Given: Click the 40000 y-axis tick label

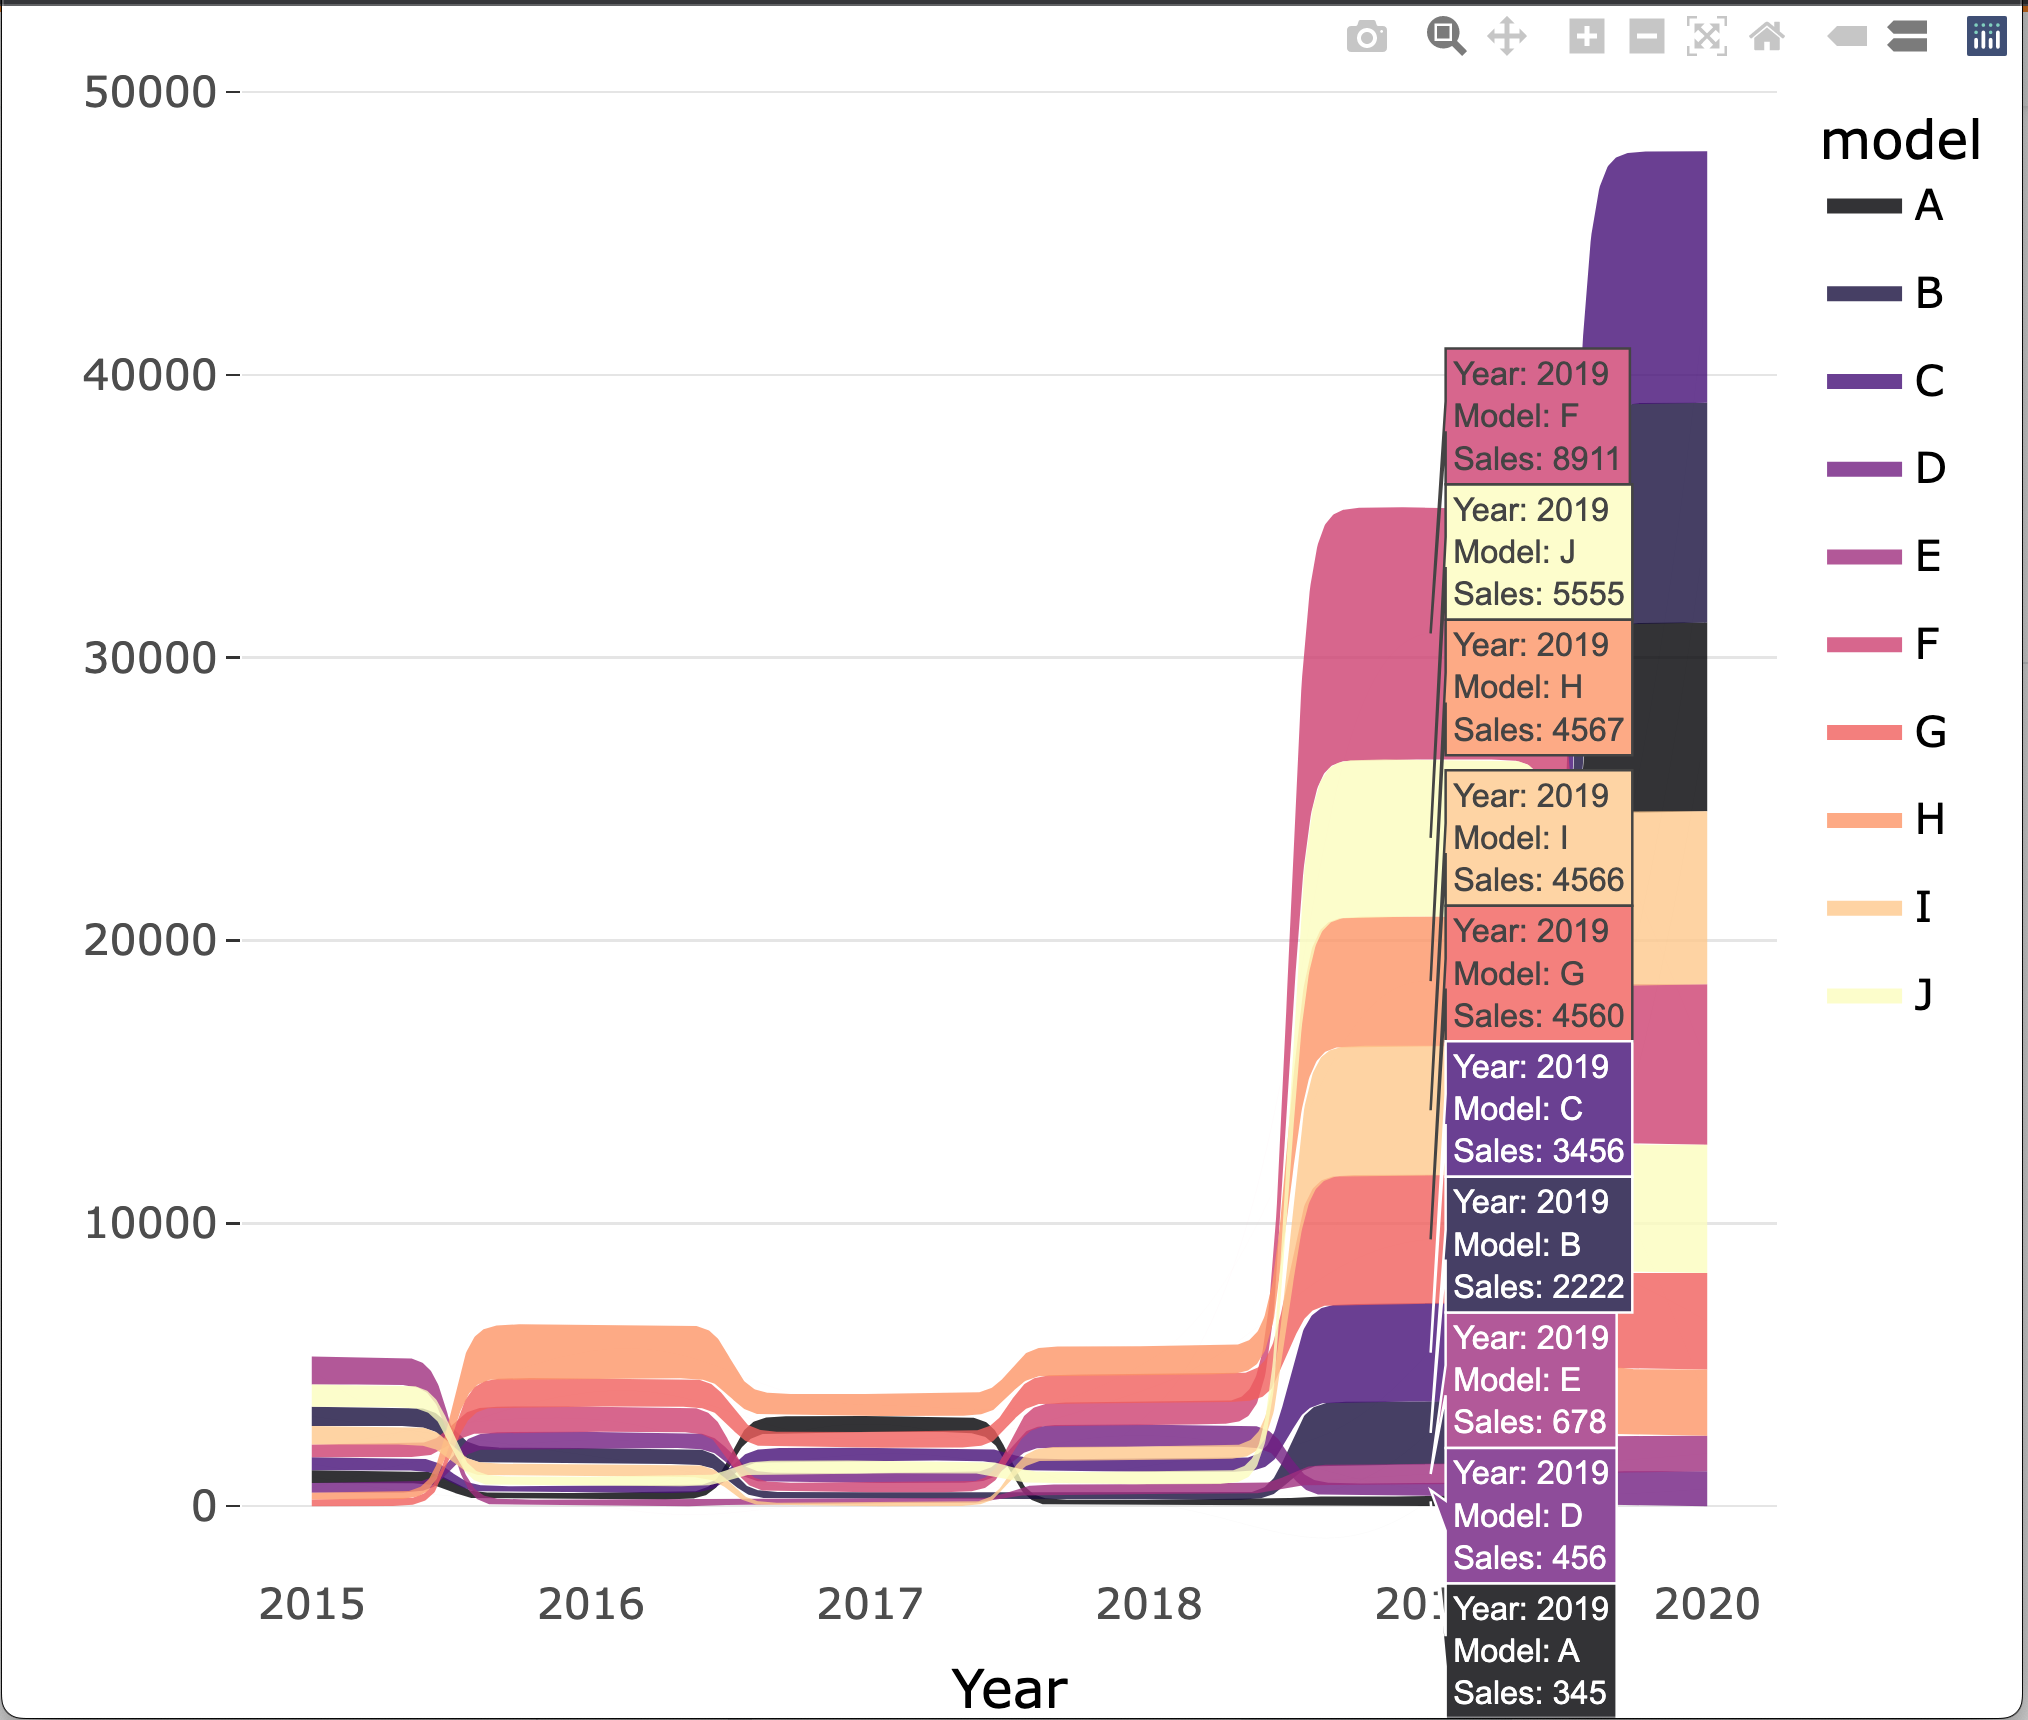Looking at the screenshot, I should pyautogui.click(x=150, y=375).
